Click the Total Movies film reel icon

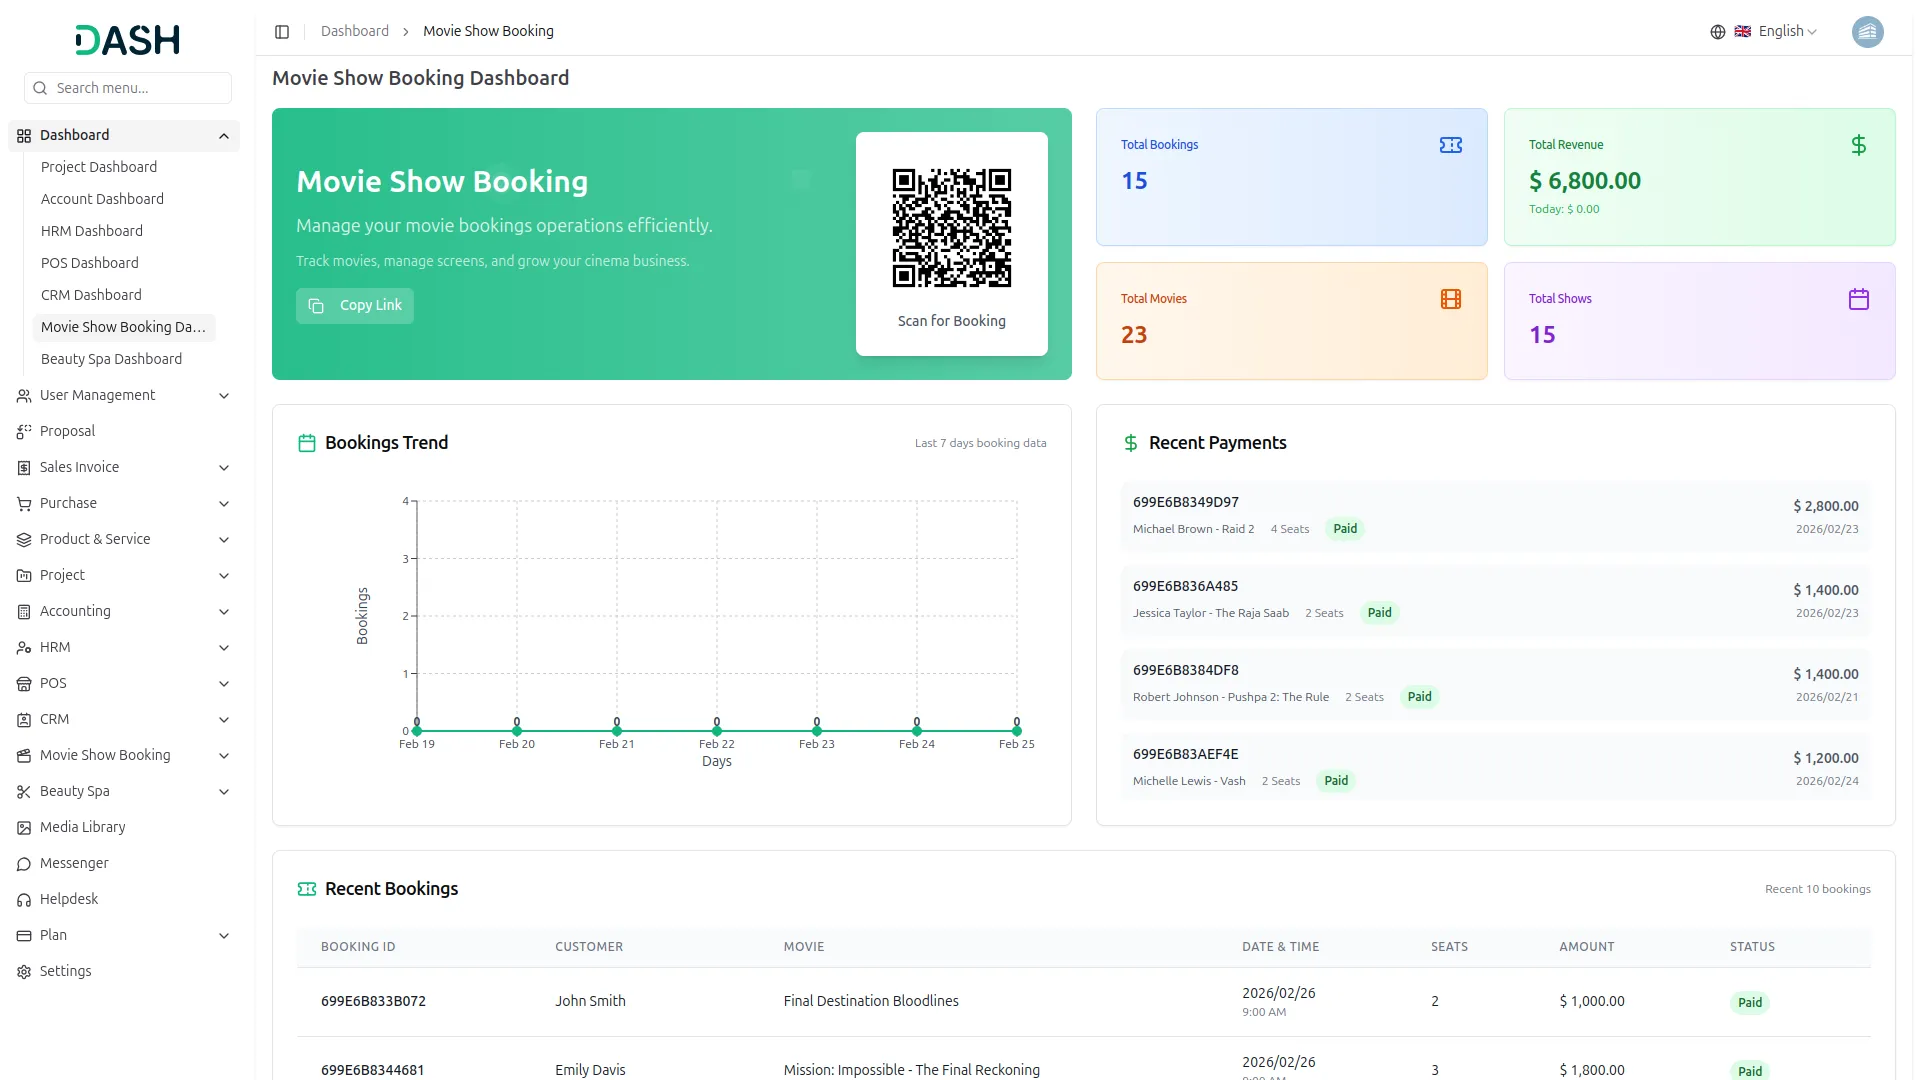pyautogui.click(x=1450, y=298)
